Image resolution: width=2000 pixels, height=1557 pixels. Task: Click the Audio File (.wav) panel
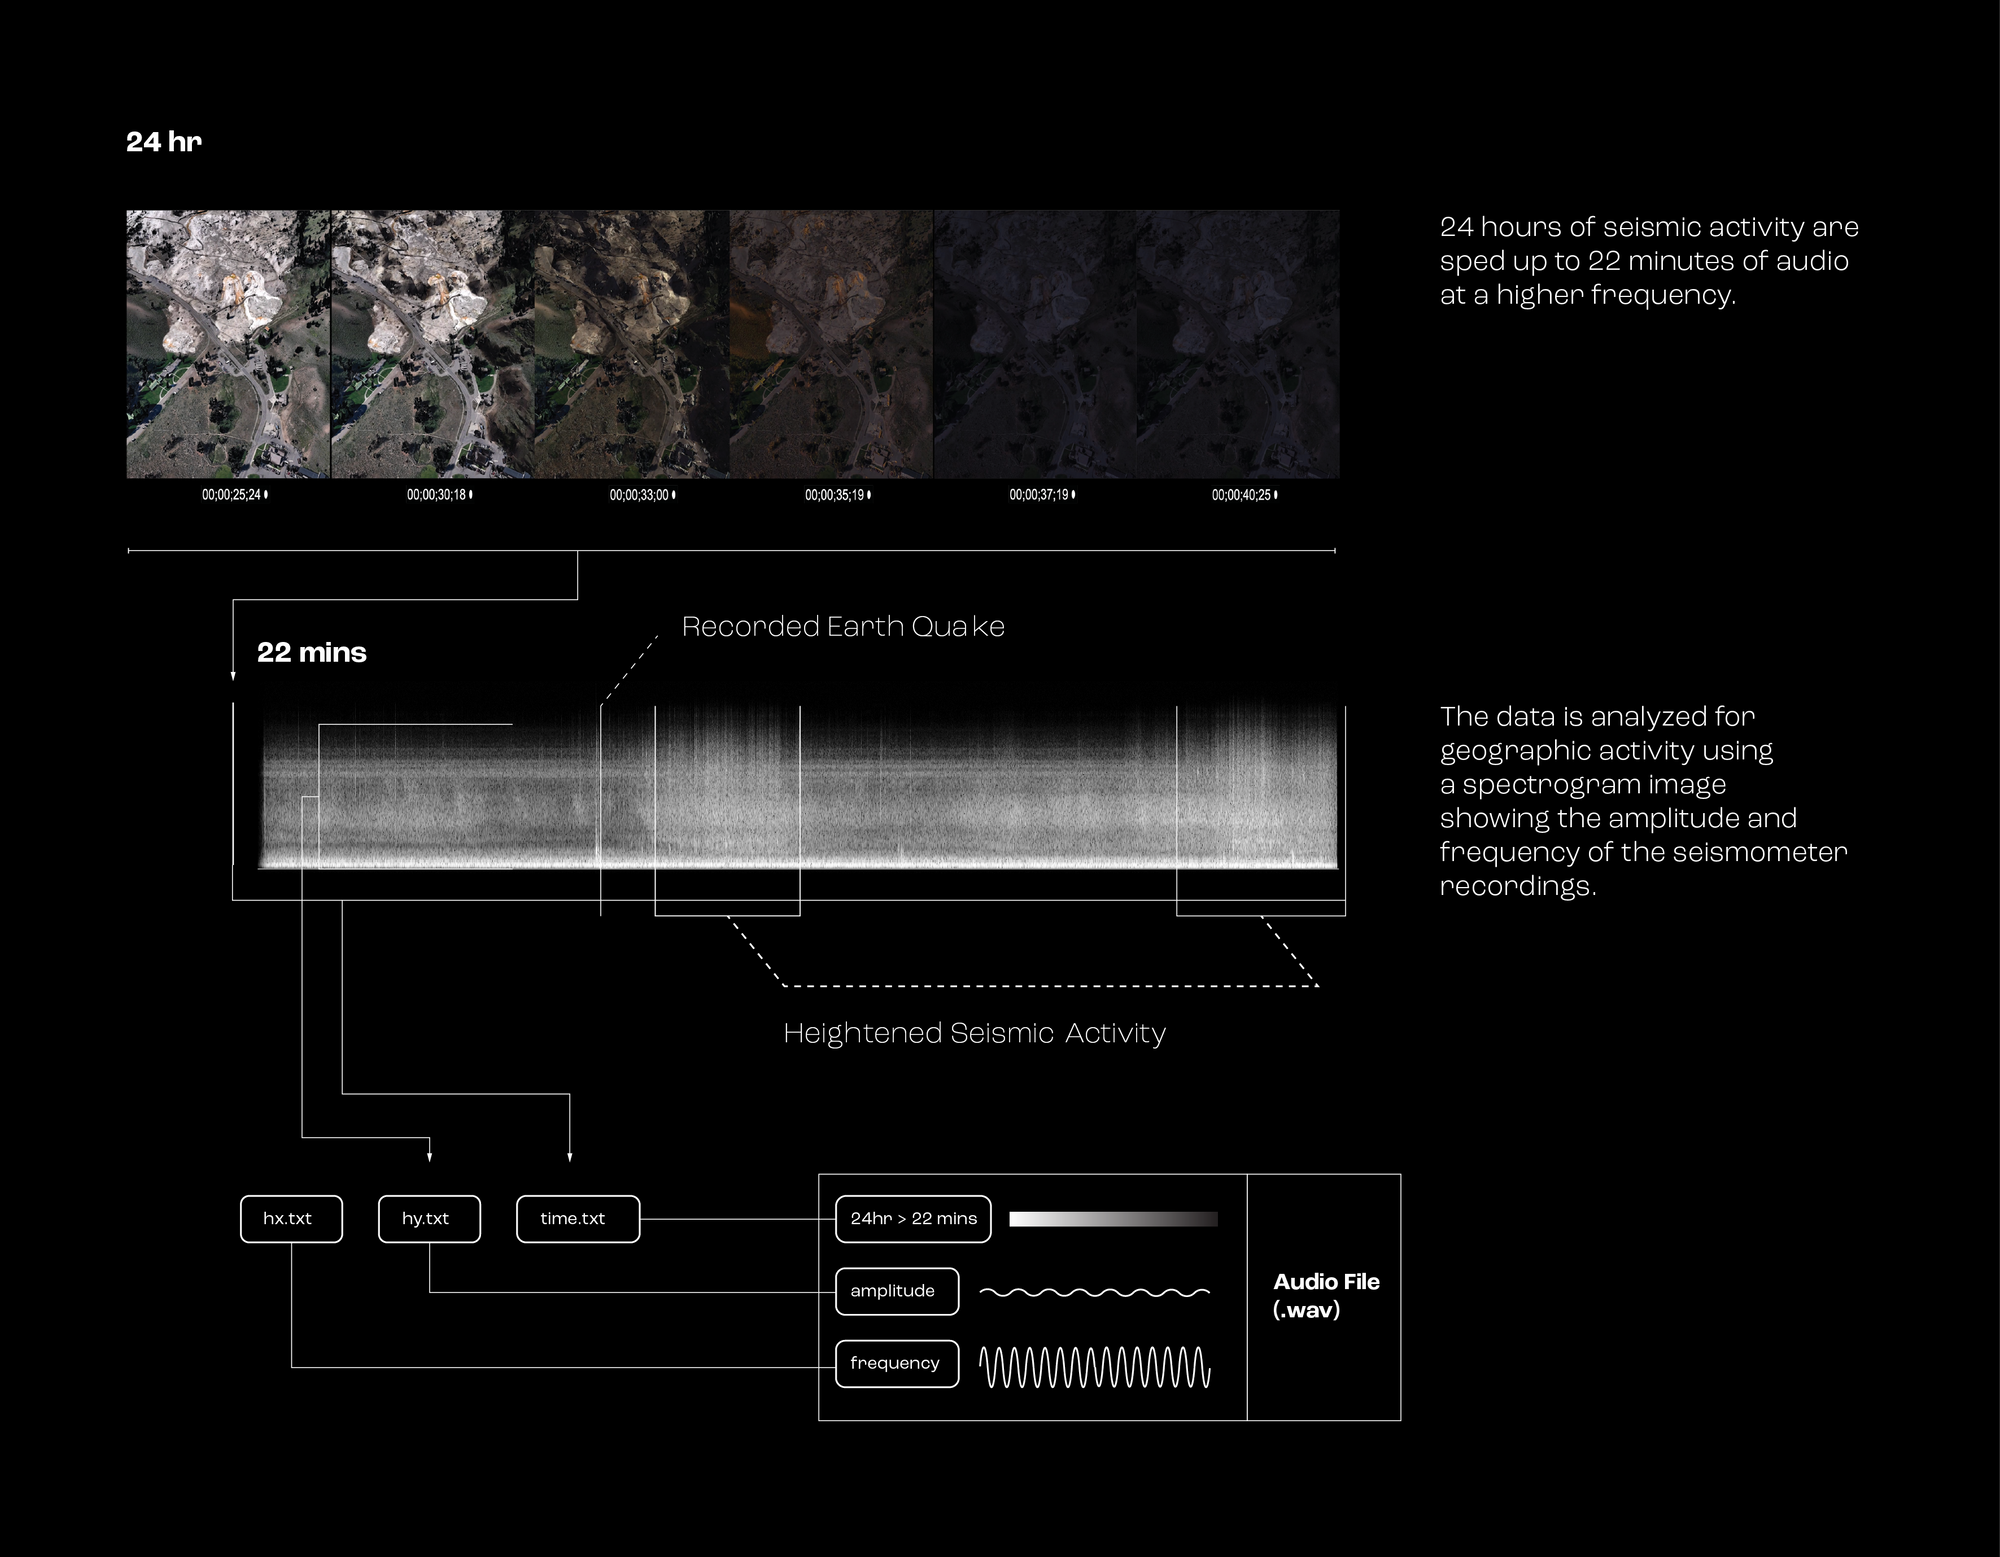pos(1325,1296)
